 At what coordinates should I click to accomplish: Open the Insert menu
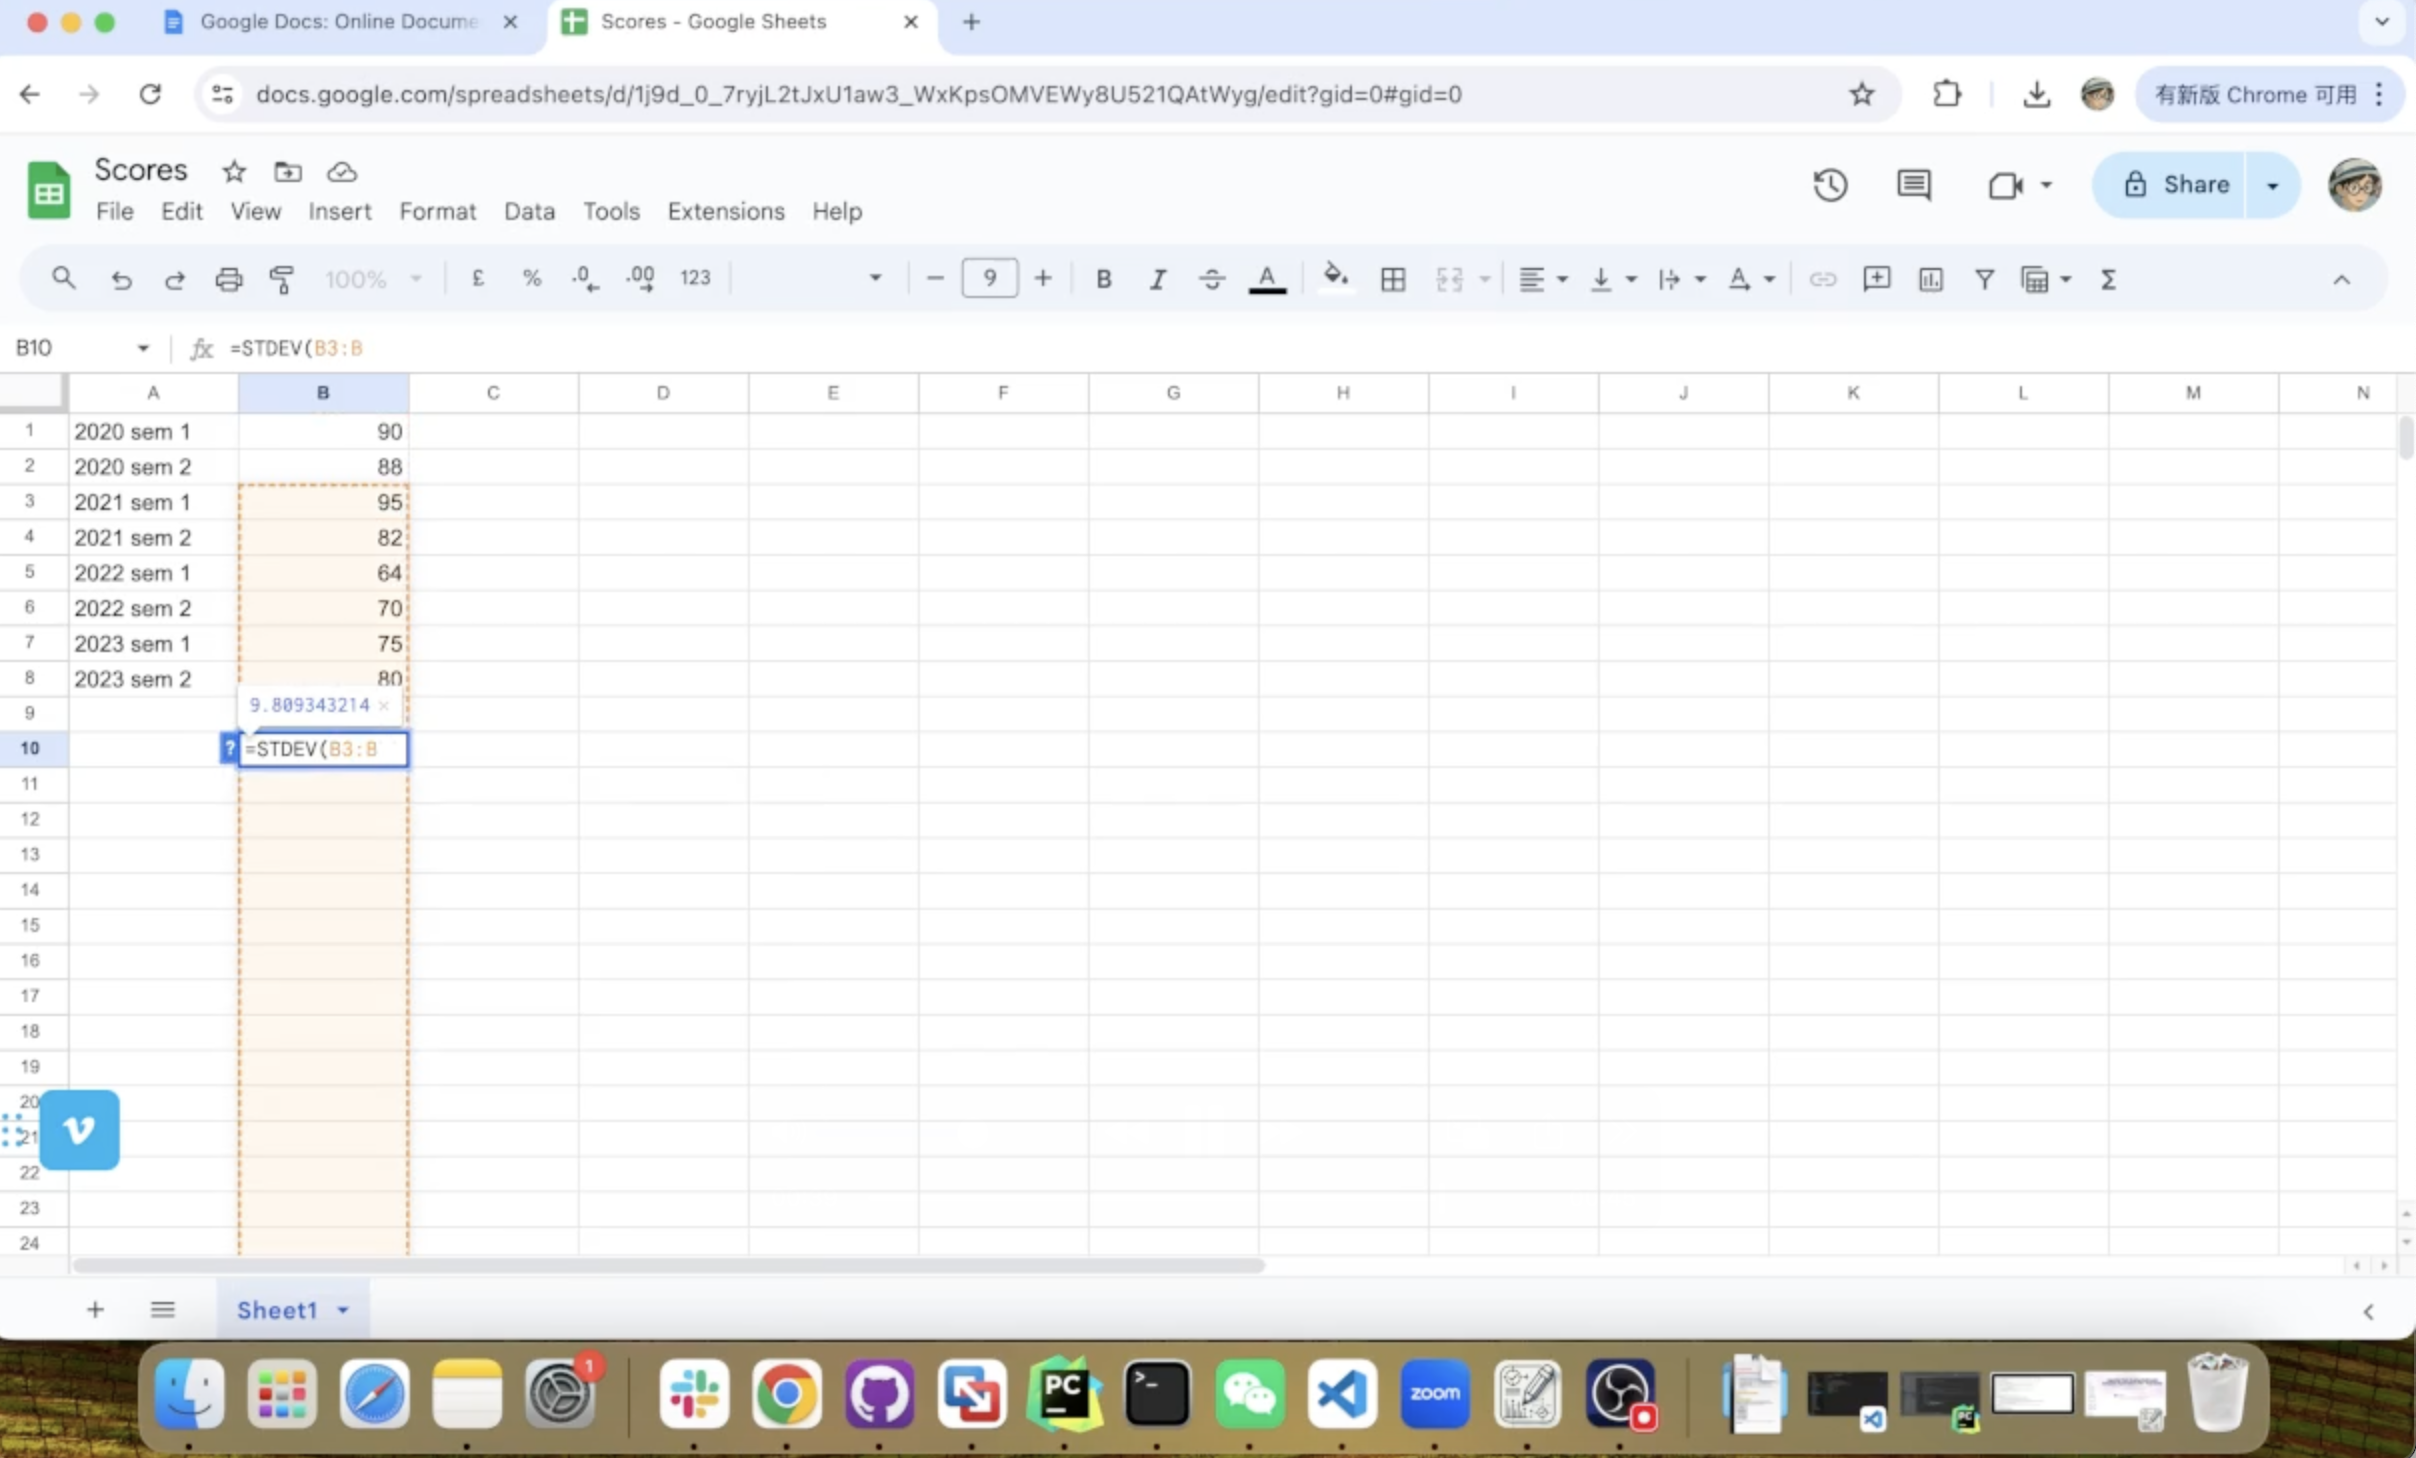point(340,211)
